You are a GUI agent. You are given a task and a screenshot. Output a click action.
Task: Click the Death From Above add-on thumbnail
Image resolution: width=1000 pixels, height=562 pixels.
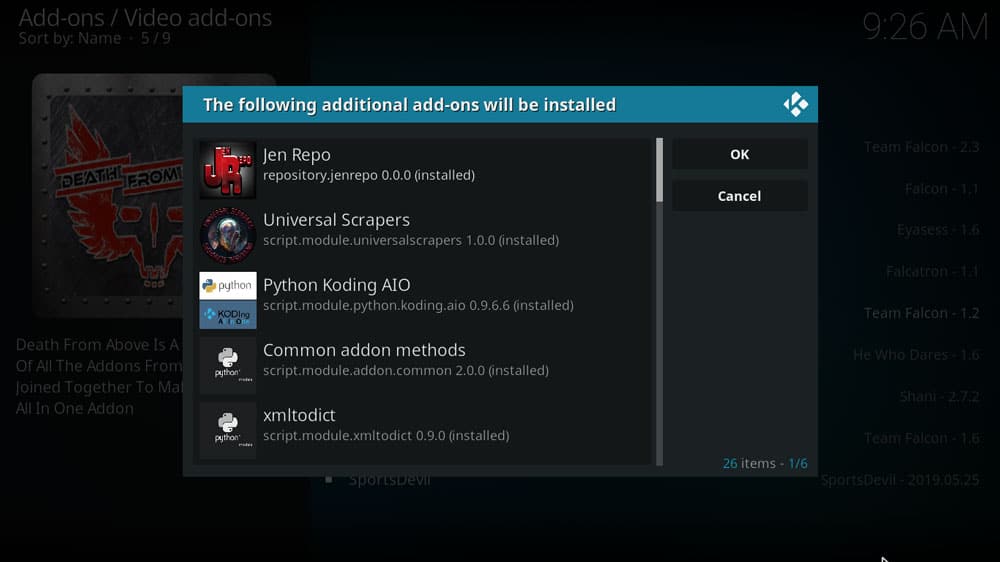coord(108,195)
